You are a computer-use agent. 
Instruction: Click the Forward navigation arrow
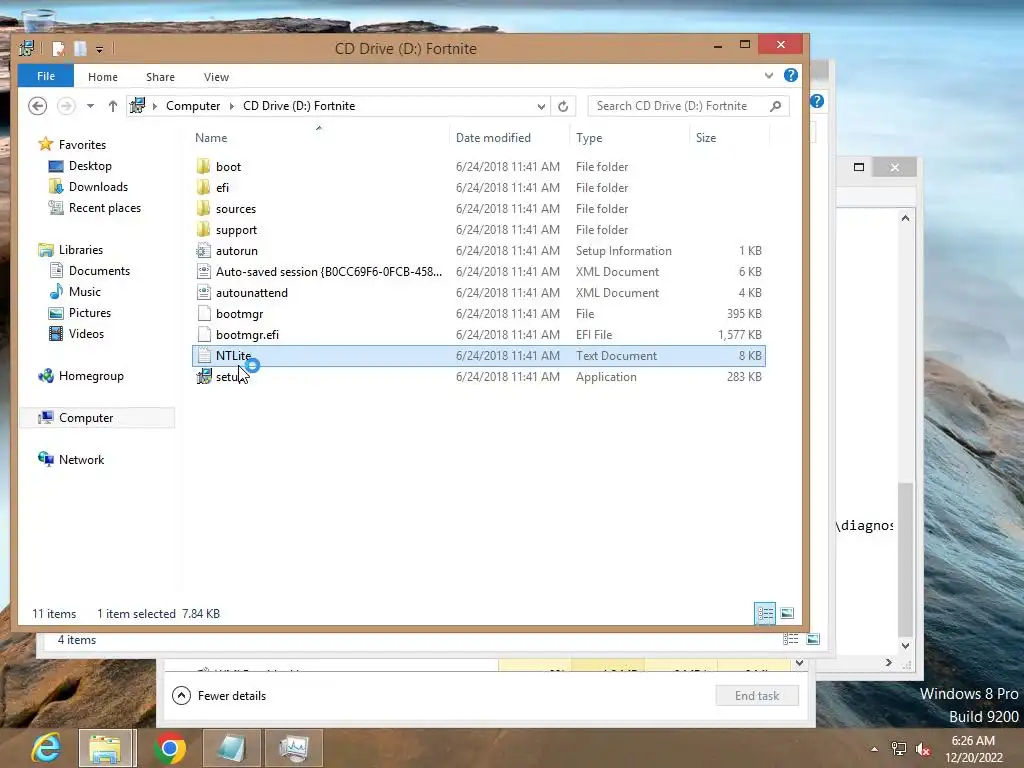pos(66,106)
